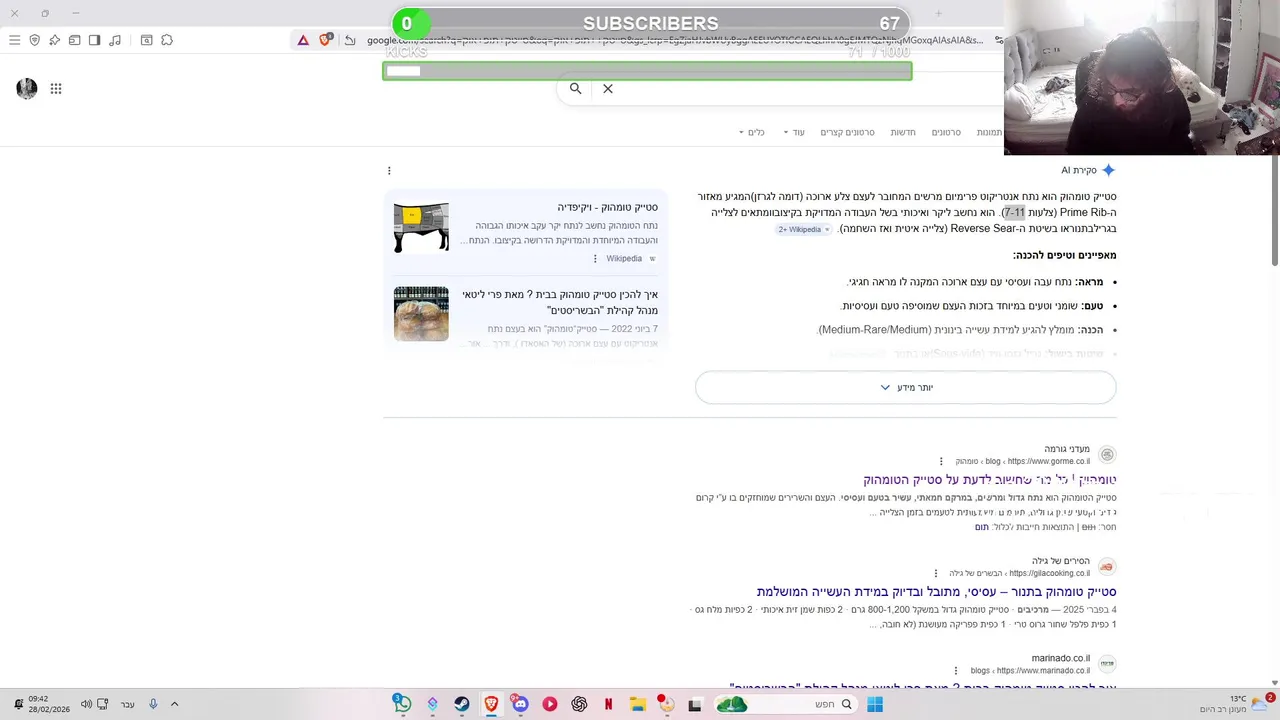Viewport: 1280px width, 720px height.
Task: Open gorme.co.il Tomahawk steak result title
Action: point(990,480)
